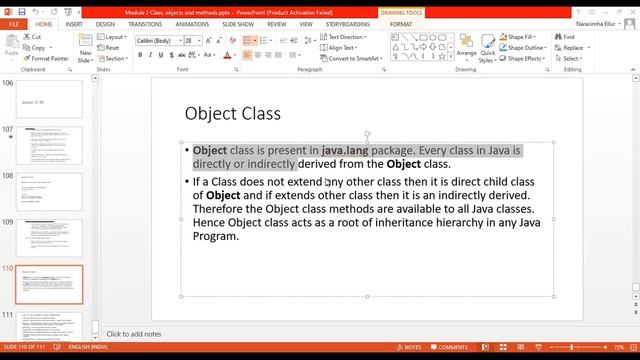The image size is (640, 360).
Task: Open the Layout dropdown
Action: [112, 37]
